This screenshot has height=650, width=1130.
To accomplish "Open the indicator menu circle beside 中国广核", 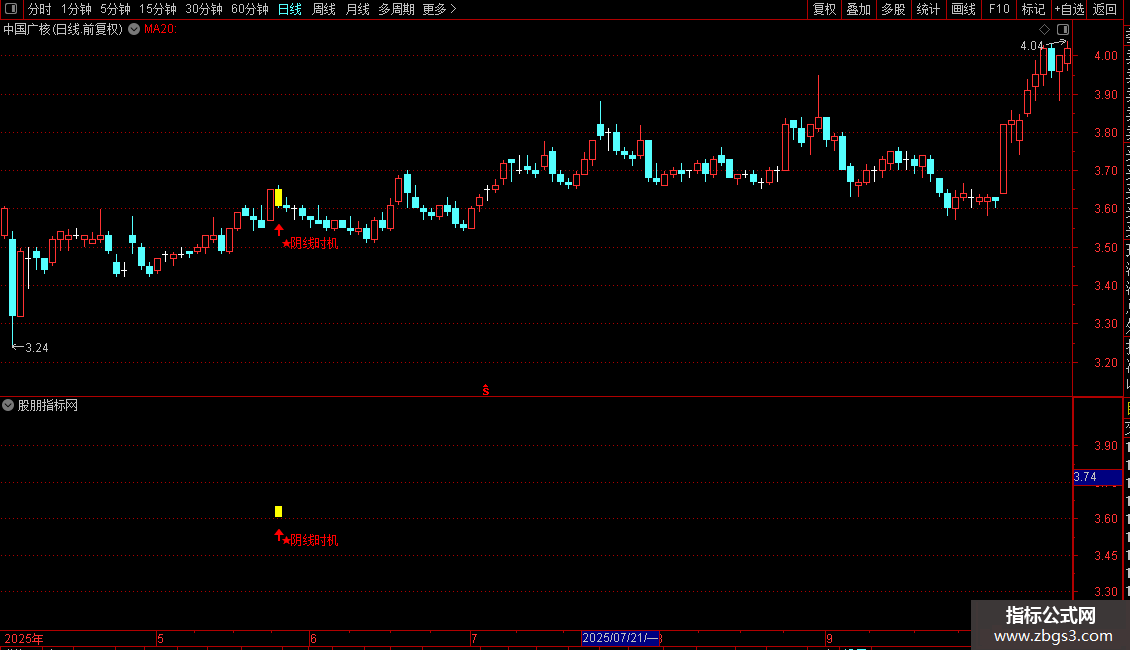I will [134, 30].
